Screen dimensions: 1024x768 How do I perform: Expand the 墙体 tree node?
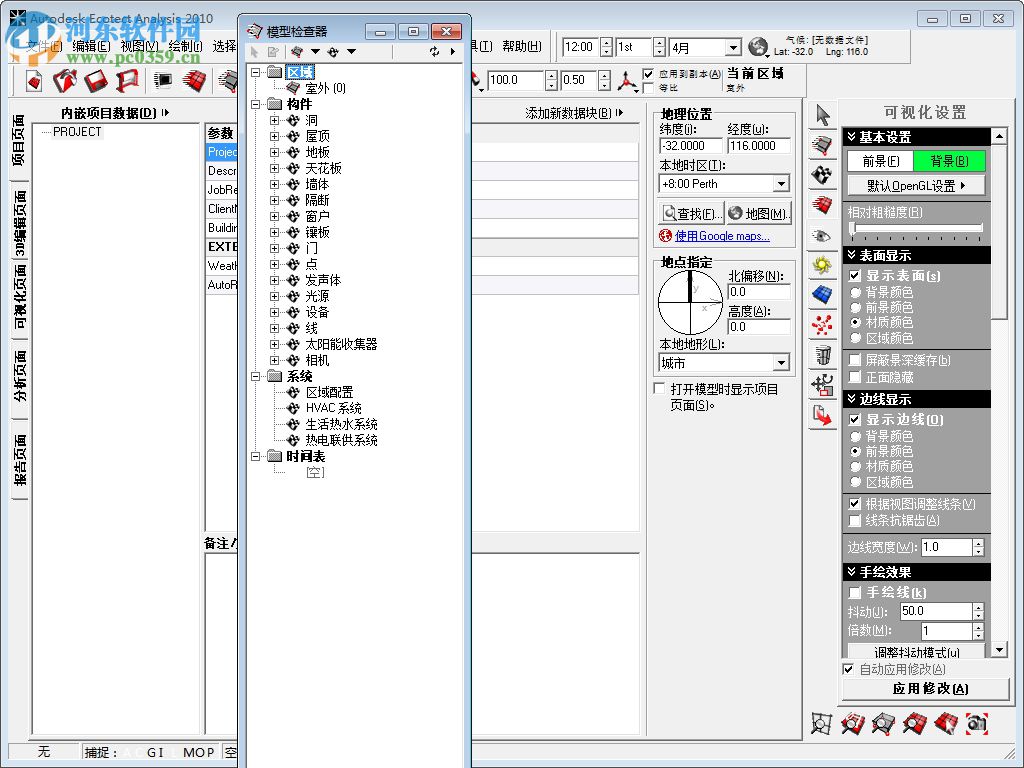pyautogui.click(x=275, y=184)
